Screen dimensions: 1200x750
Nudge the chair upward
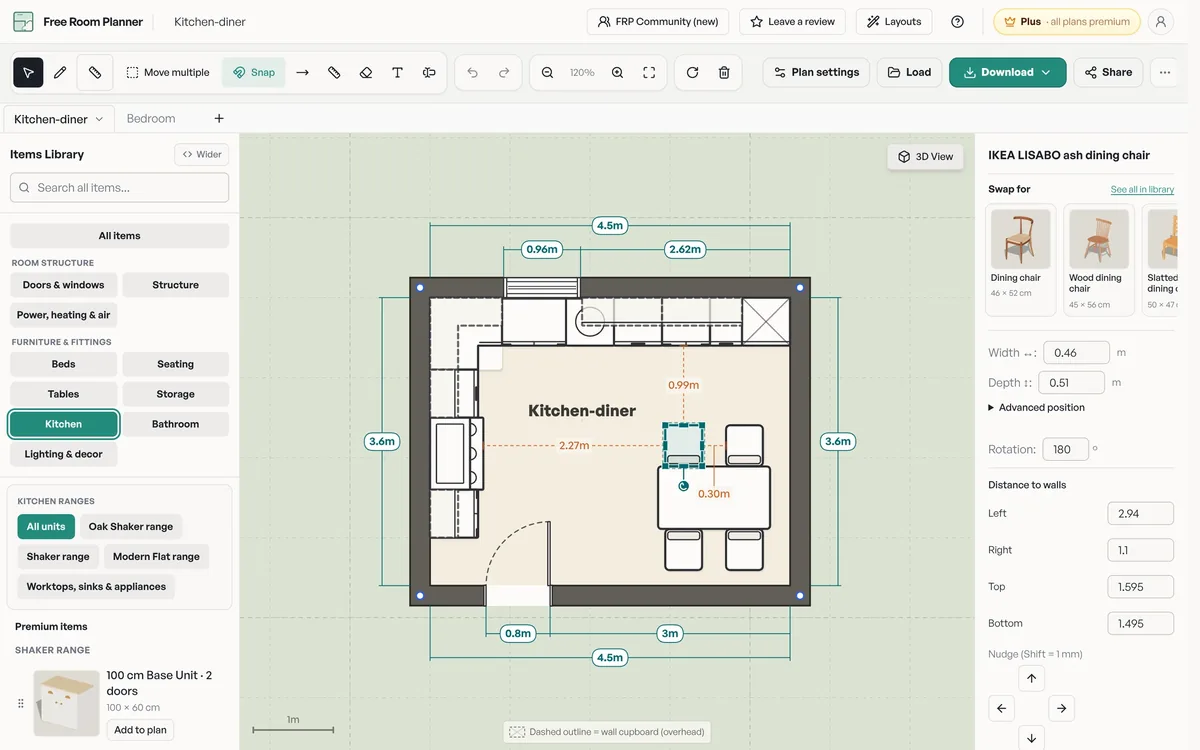pyautogui.click(x=1031, y=678)
